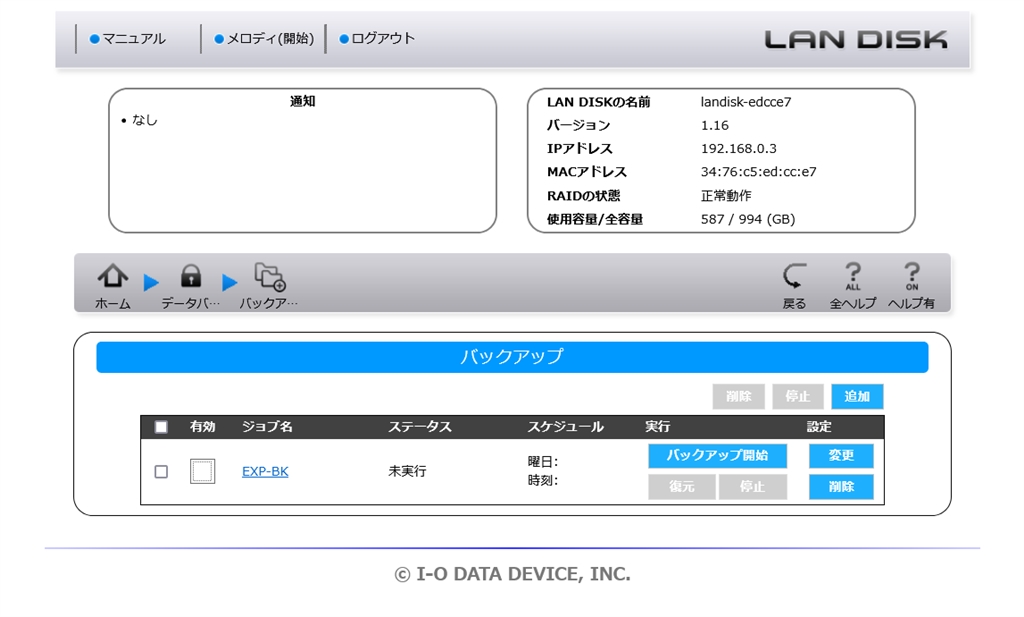Screen dimensions: 1024x617
Task: Click the 停止 button in EXP-BK row
Action: 752,487
